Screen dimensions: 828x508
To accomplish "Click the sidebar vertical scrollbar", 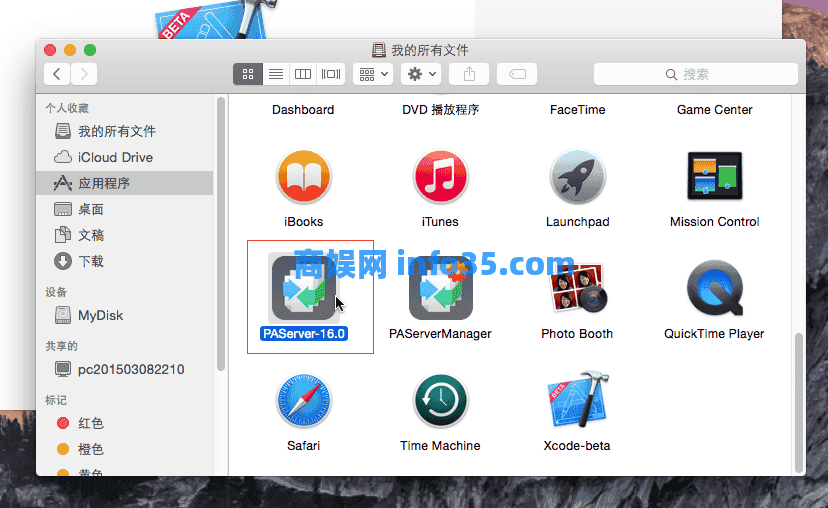I will (x=221, y=234).
